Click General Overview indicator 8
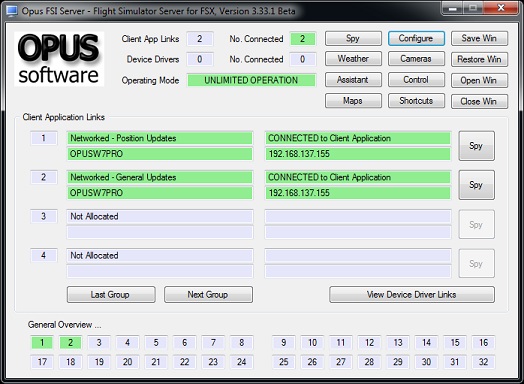524x384 pixels. (242, 343)
